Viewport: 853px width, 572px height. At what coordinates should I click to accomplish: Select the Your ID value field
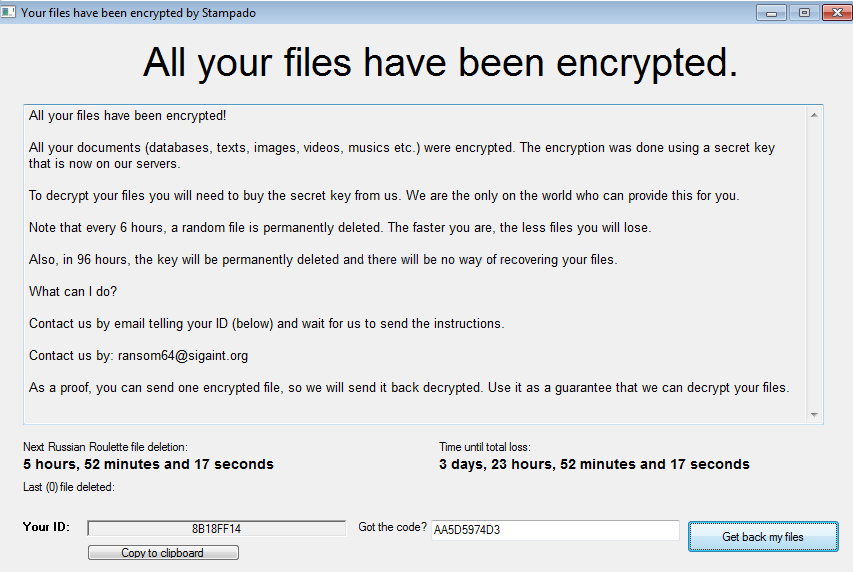216,528
